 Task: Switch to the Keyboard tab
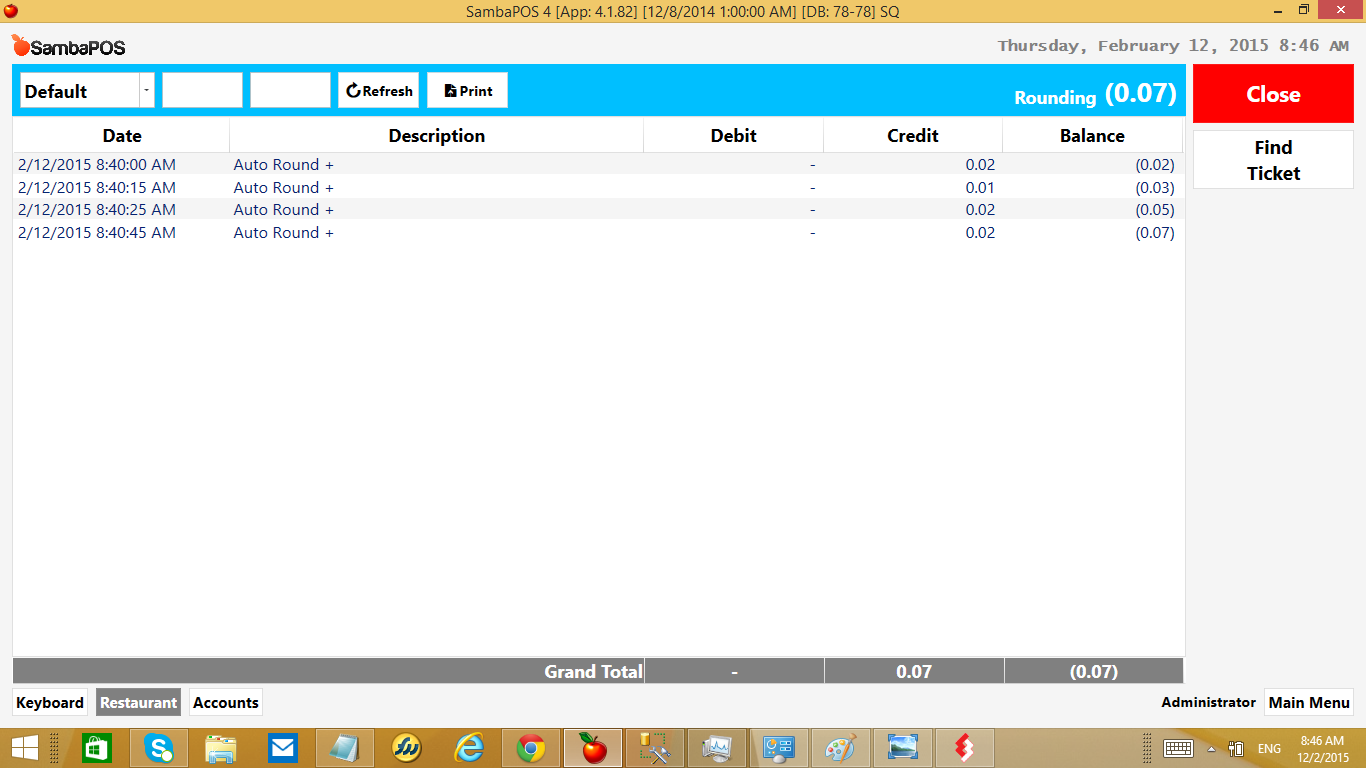[50, 703]
